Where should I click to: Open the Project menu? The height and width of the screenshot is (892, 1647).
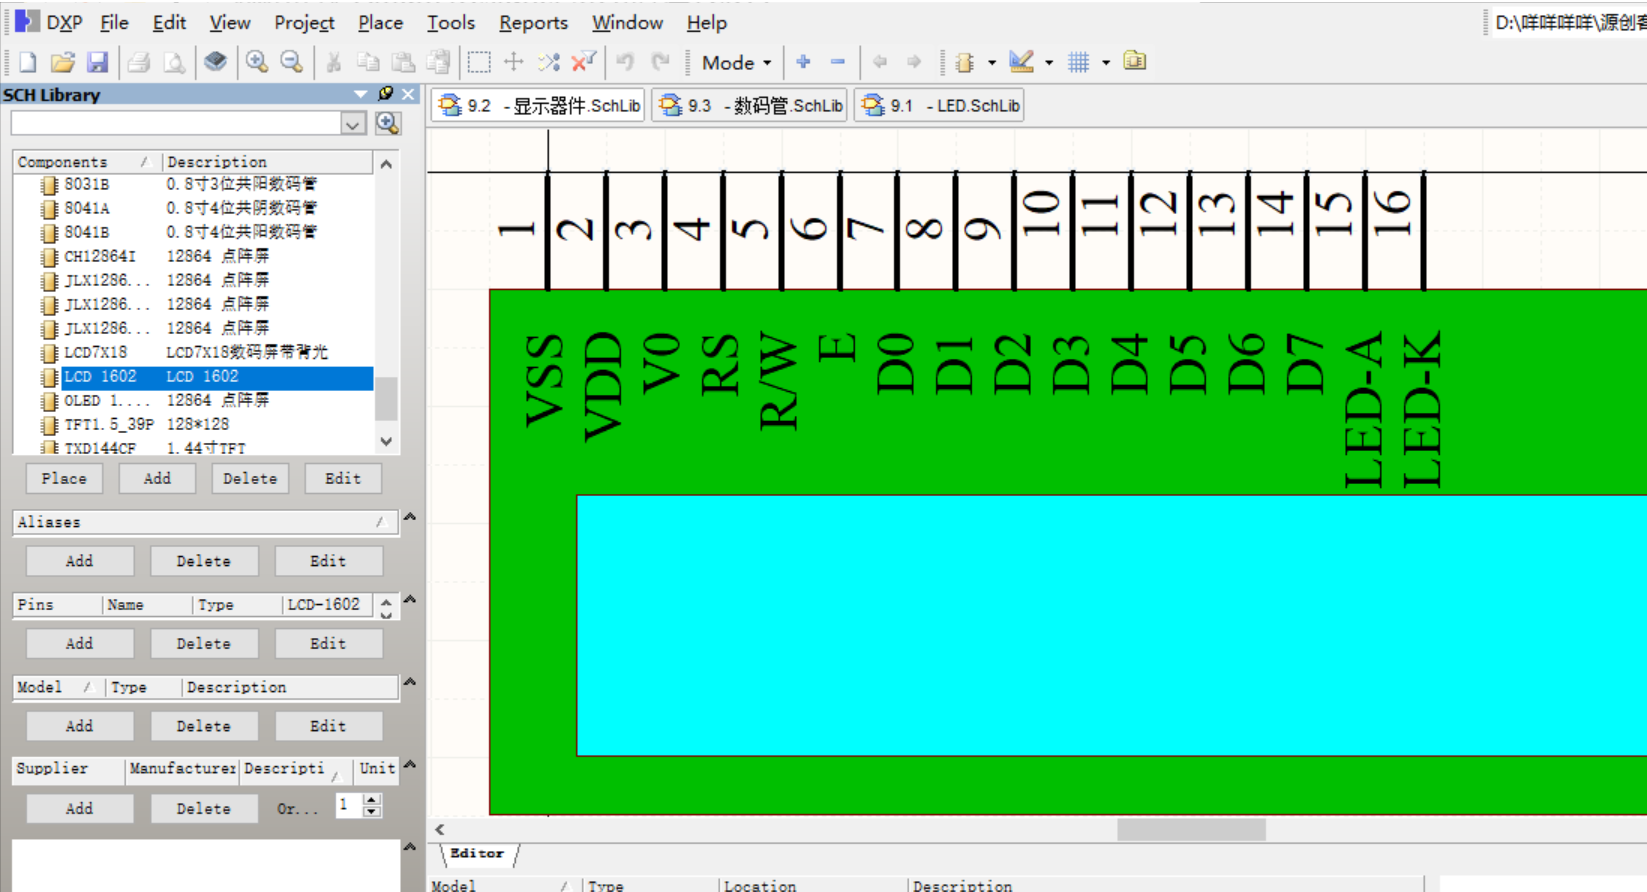click(304, 22)
